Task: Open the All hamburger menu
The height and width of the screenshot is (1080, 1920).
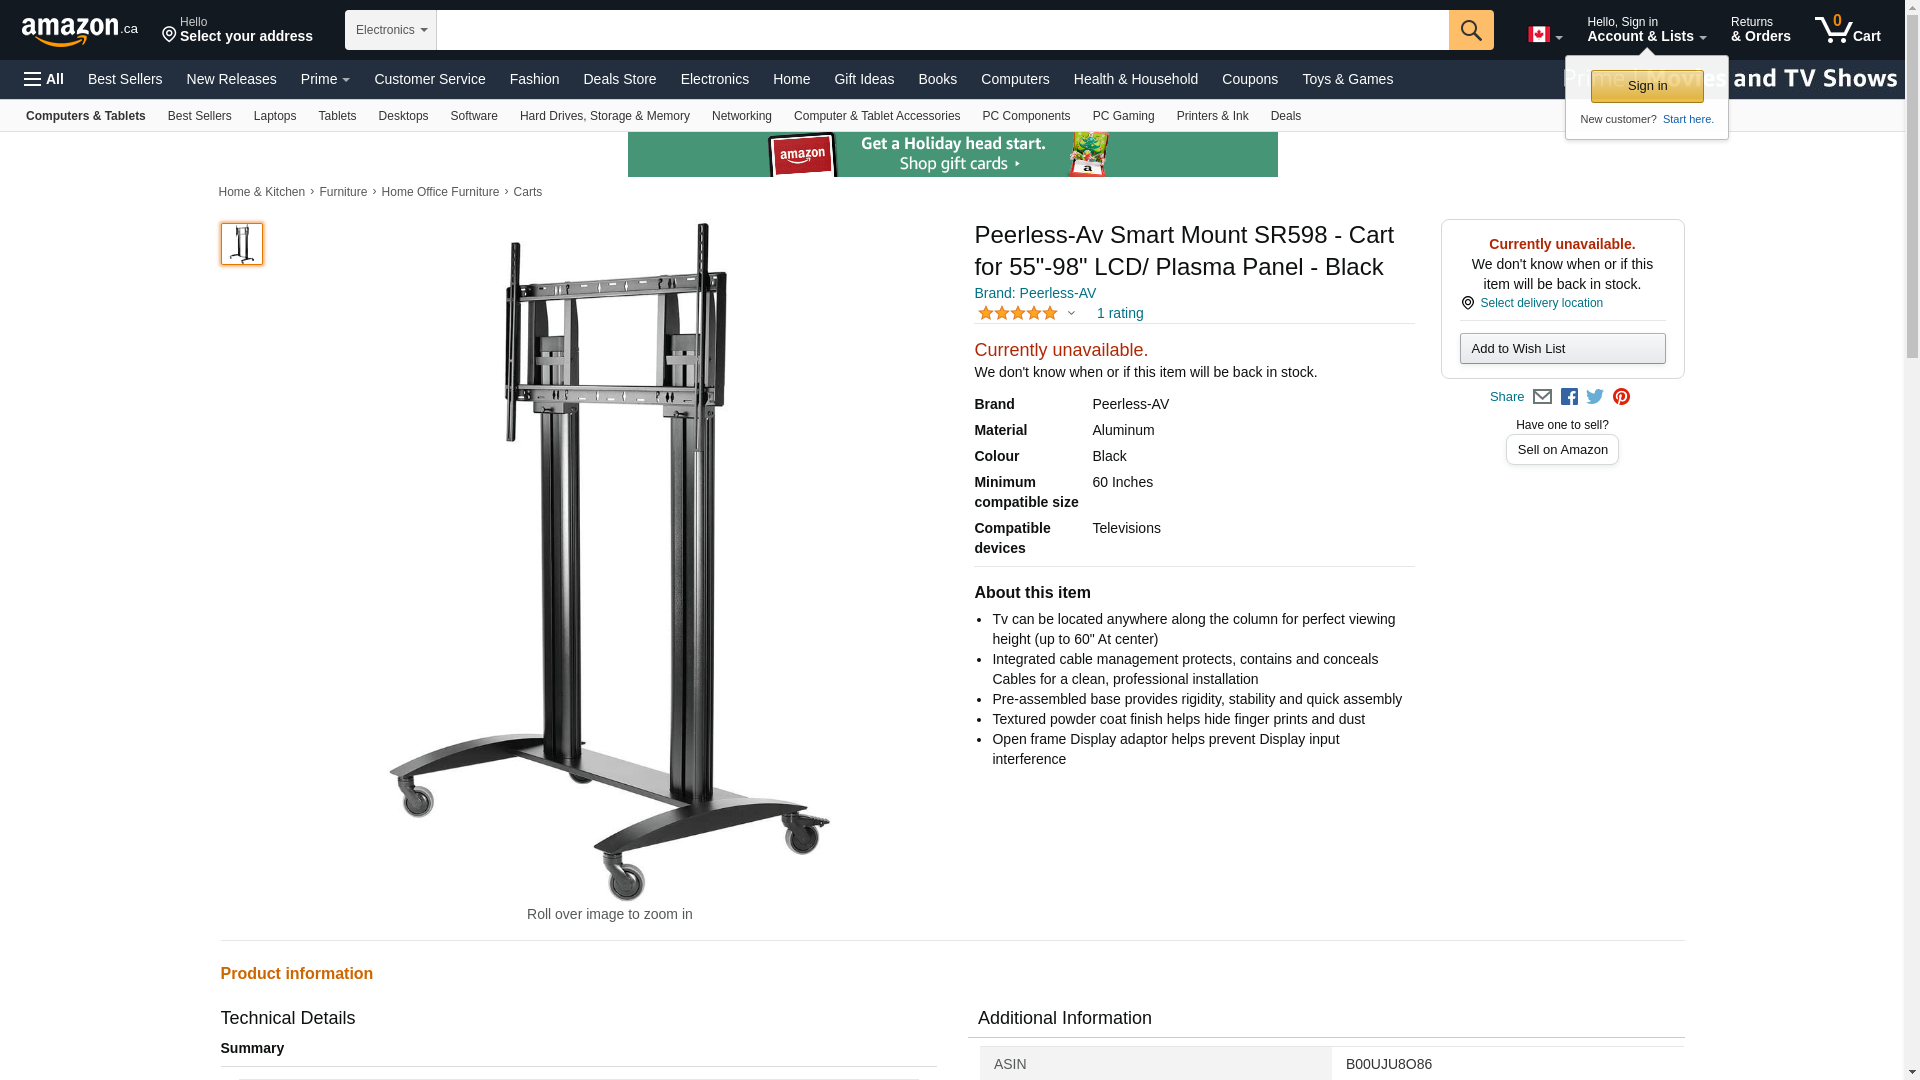Action: pos(44,79)
